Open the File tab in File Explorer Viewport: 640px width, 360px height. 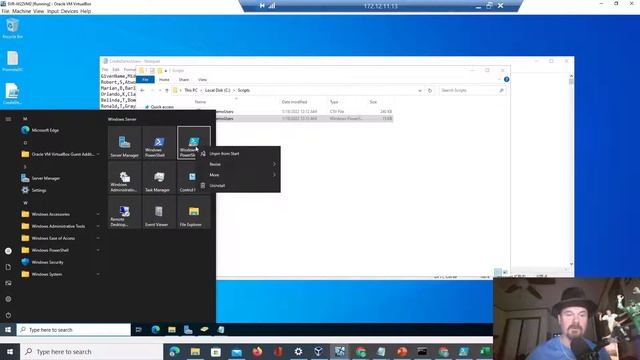click(x=145, y=80)
